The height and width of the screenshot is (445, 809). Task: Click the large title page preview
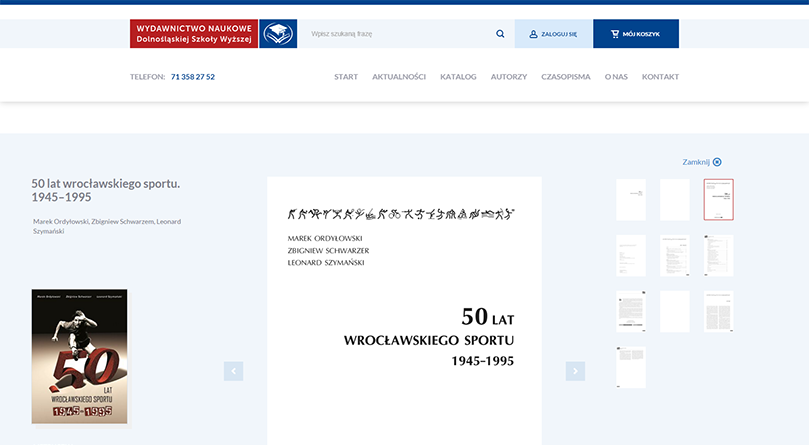coord(404,311)
